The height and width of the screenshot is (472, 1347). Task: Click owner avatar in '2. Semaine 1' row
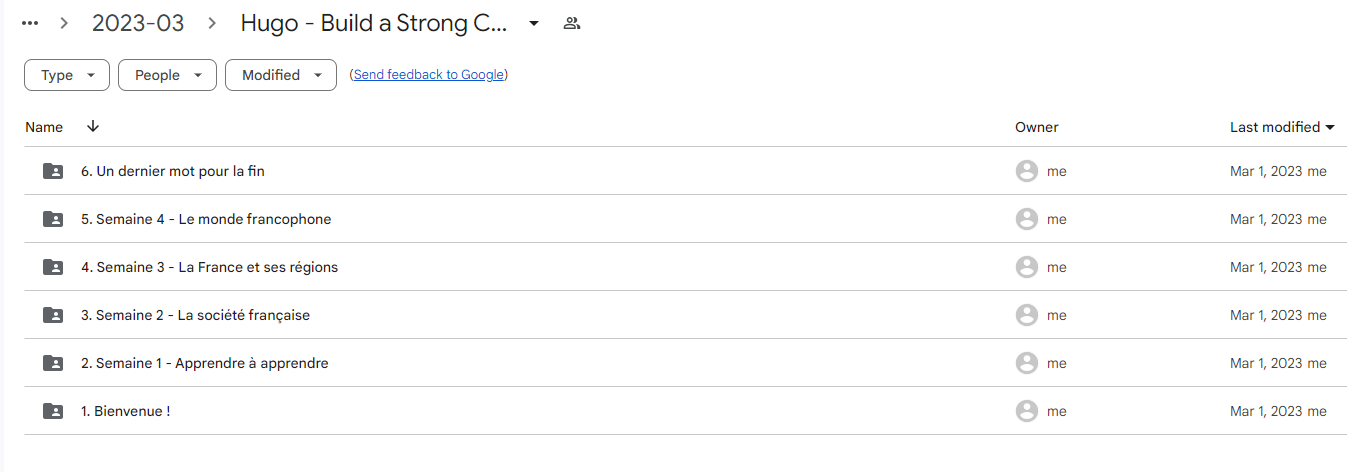(x=1026, y=363)
